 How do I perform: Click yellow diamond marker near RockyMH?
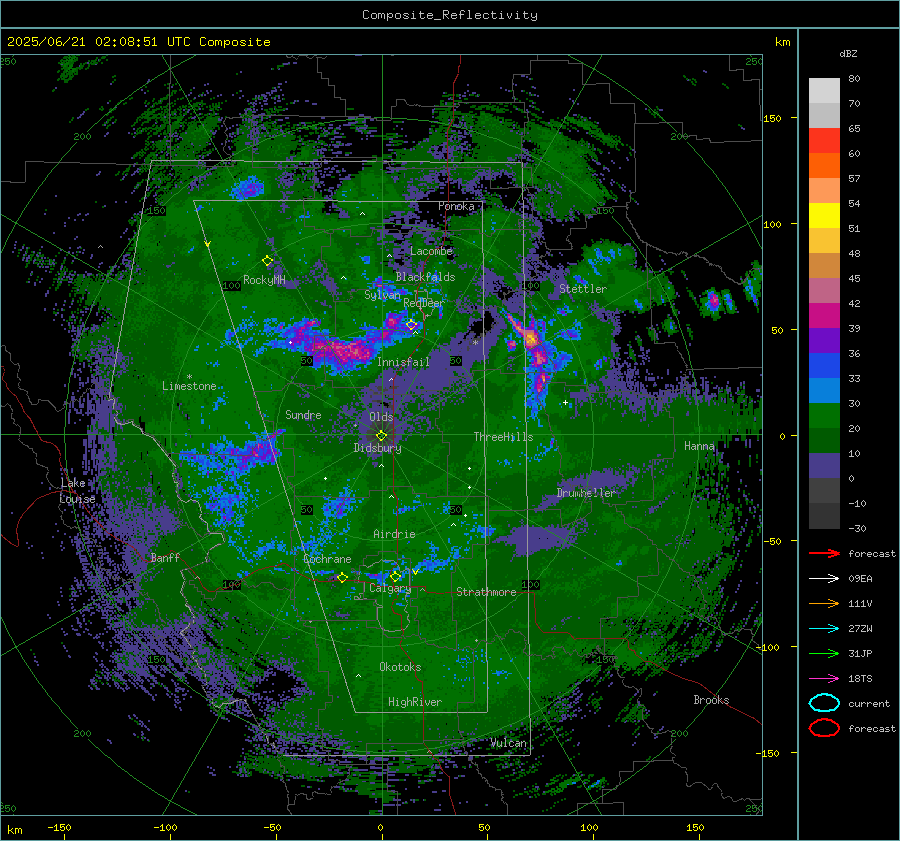pos(267,261)
